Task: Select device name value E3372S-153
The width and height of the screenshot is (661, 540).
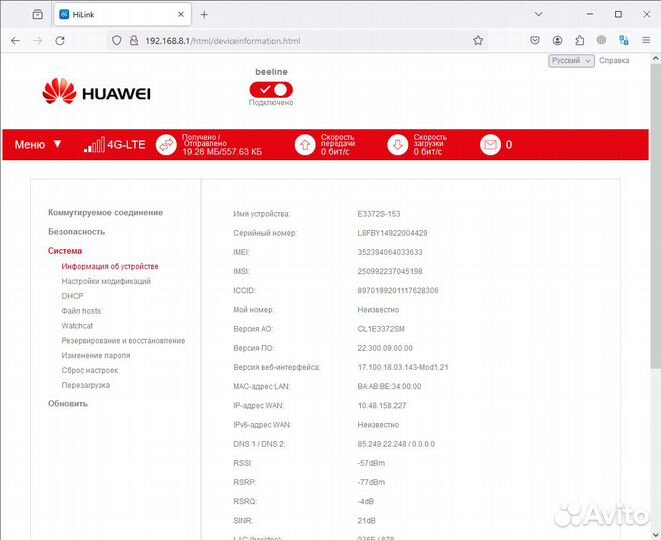Action: (x=379, y=214)
